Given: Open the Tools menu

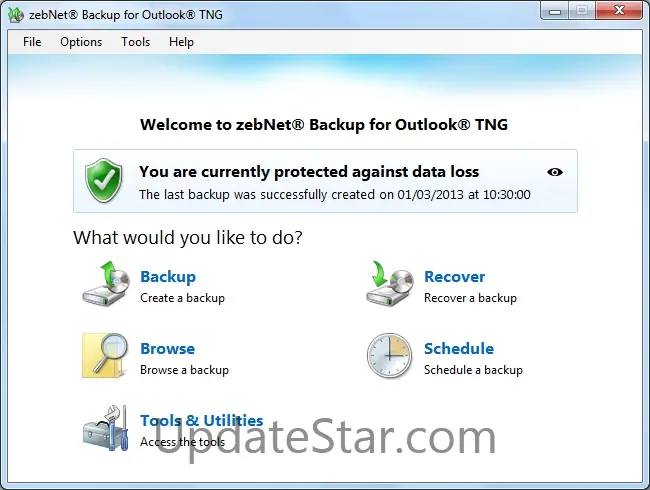Looking at the screenshot, I should pyautogui.click(x=136, y=42).
